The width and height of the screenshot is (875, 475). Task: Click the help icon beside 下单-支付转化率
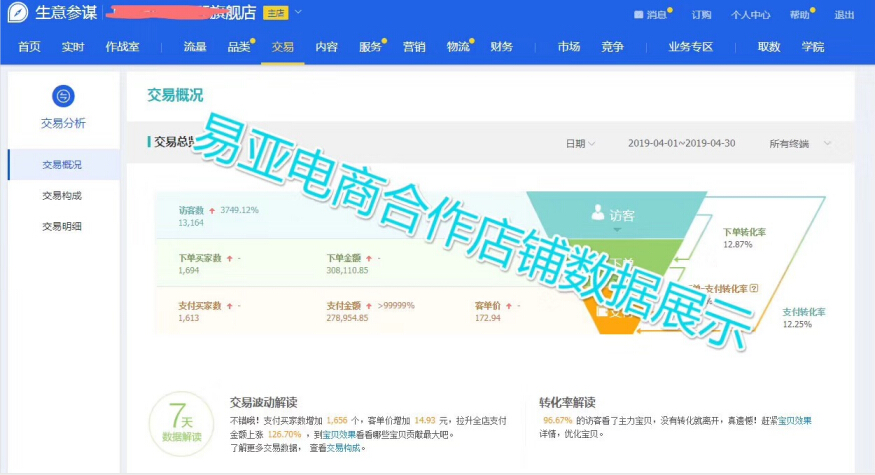(x=754, y=289)
